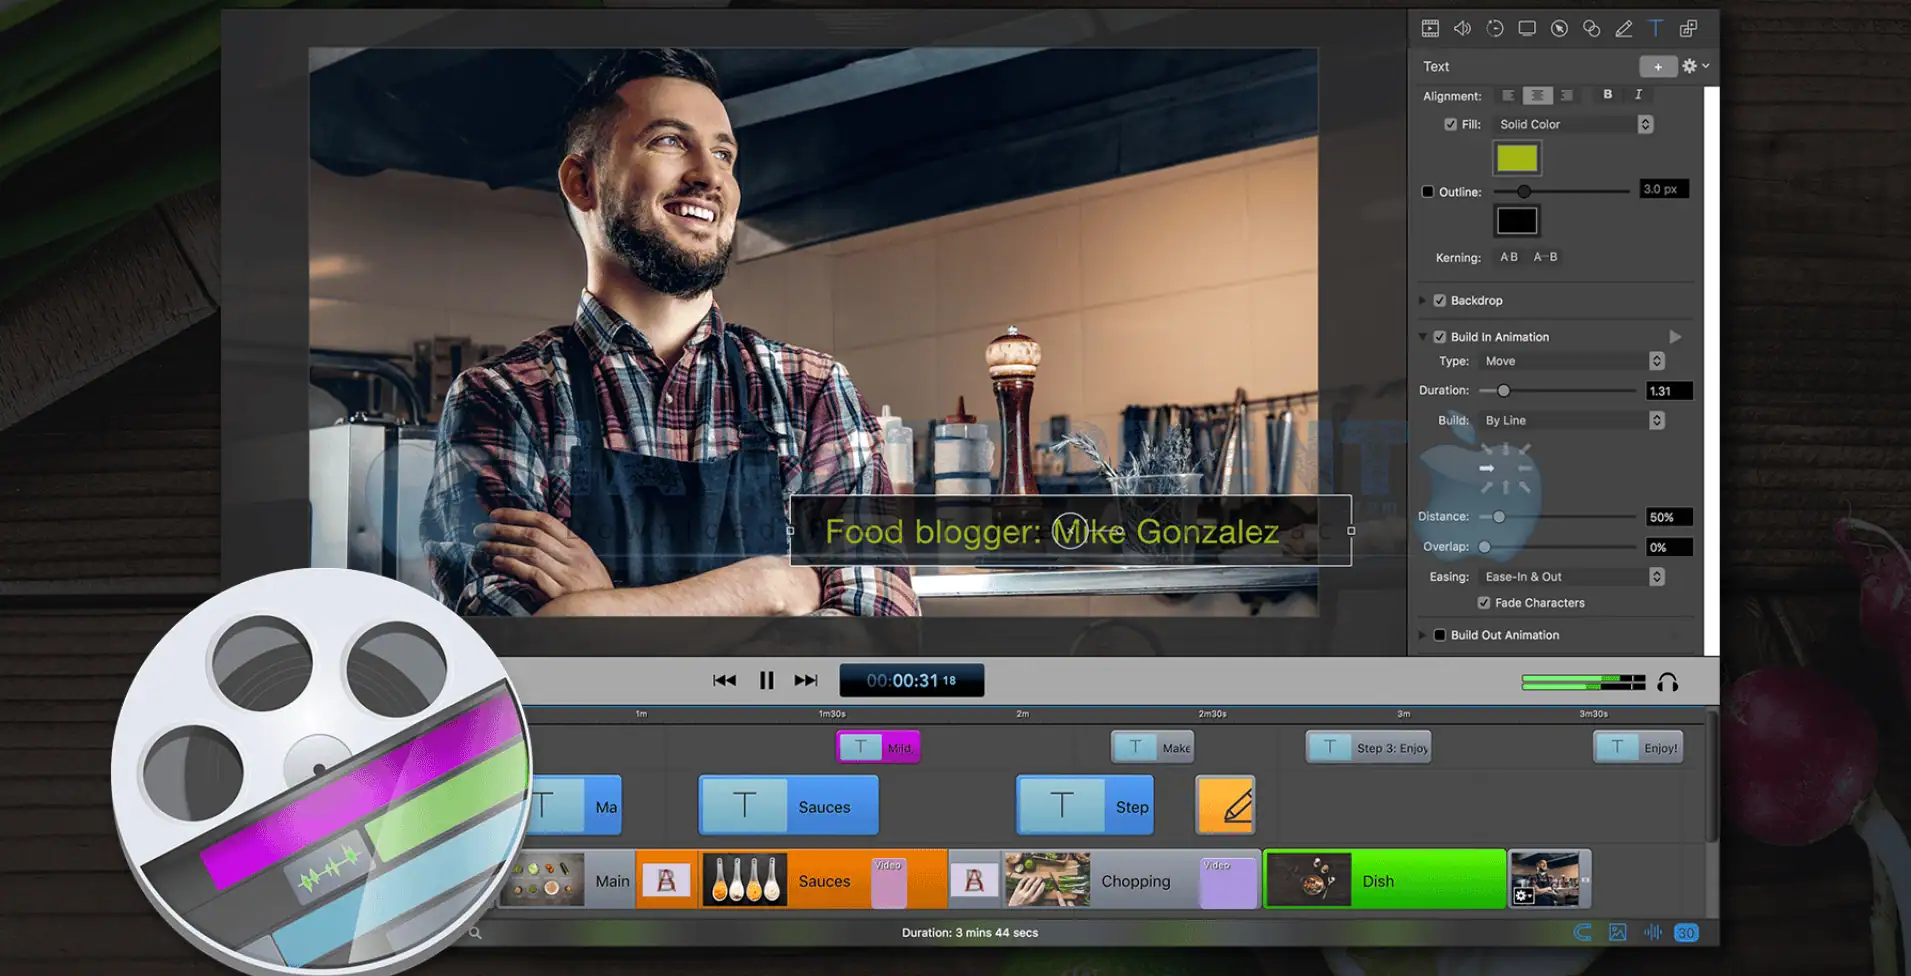The image size is (1911, 976).
Task: Add a new text box with plus button
Action: click(1658, 67)
